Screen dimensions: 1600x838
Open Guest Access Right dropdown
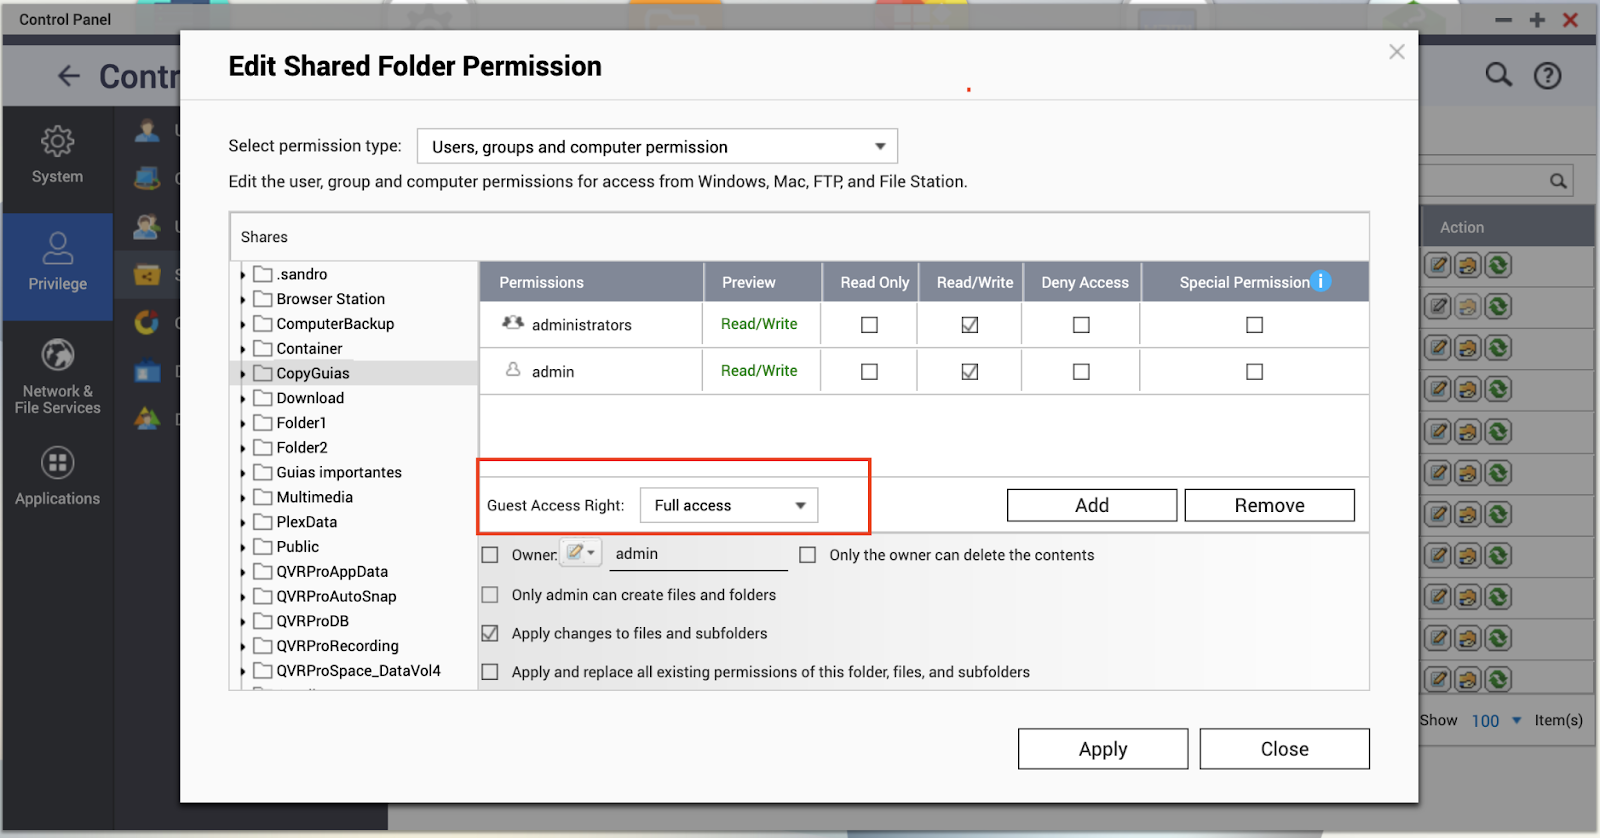(x=728, y=506)
